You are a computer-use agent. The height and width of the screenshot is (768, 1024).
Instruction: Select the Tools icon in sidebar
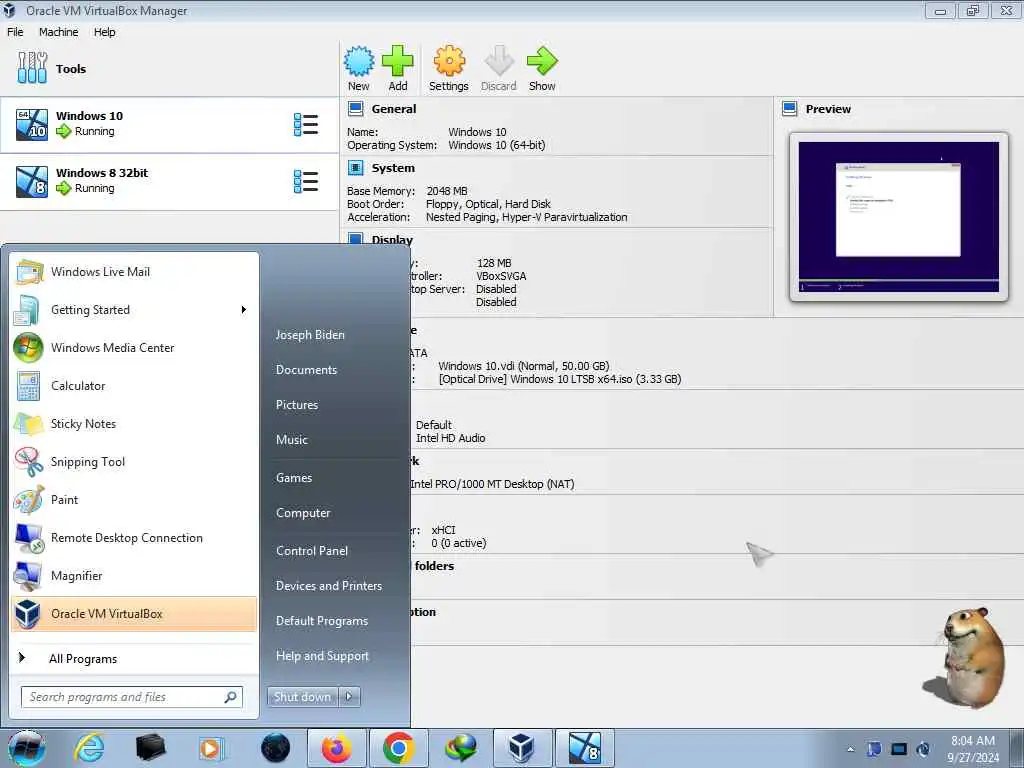tap(32, 68)
